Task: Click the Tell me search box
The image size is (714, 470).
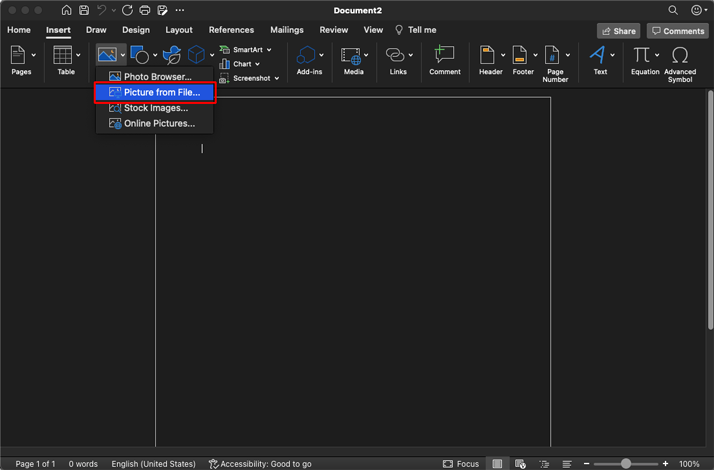Action: click(x=416, y=30)
